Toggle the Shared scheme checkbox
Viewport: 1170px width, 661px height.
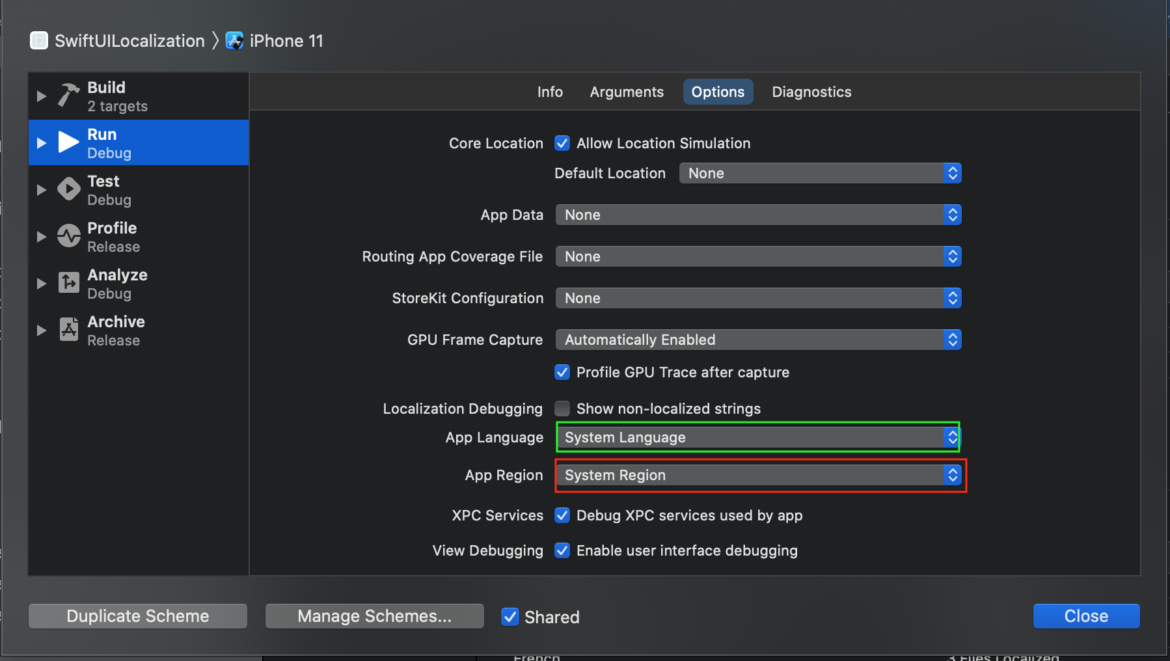tap(510, 616)
